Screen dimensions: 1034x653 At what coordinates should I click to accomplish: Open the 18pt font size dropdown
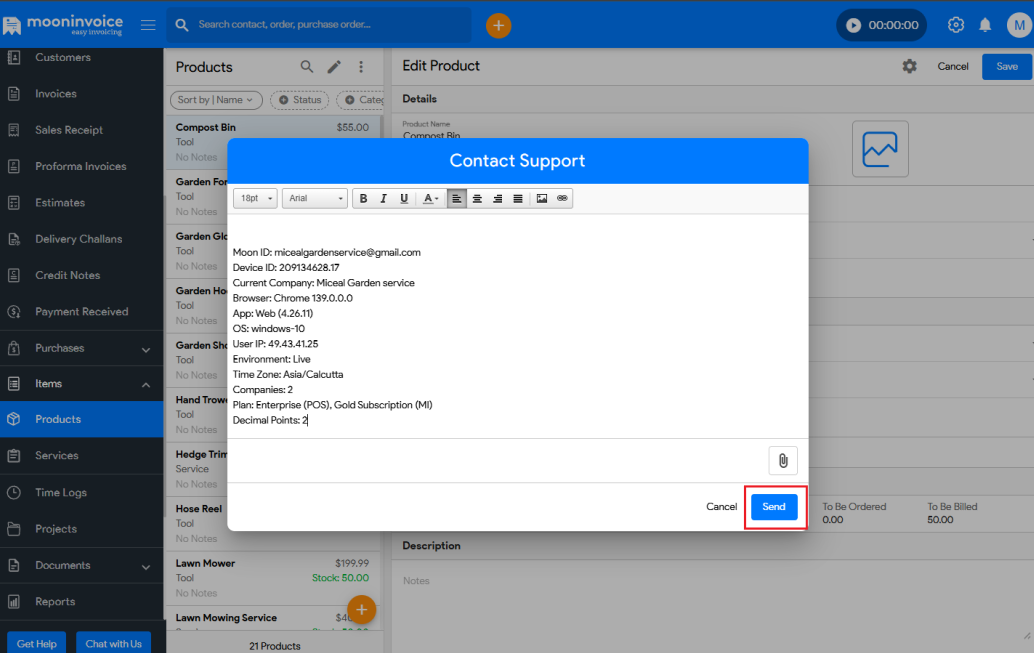coord(255,199)
